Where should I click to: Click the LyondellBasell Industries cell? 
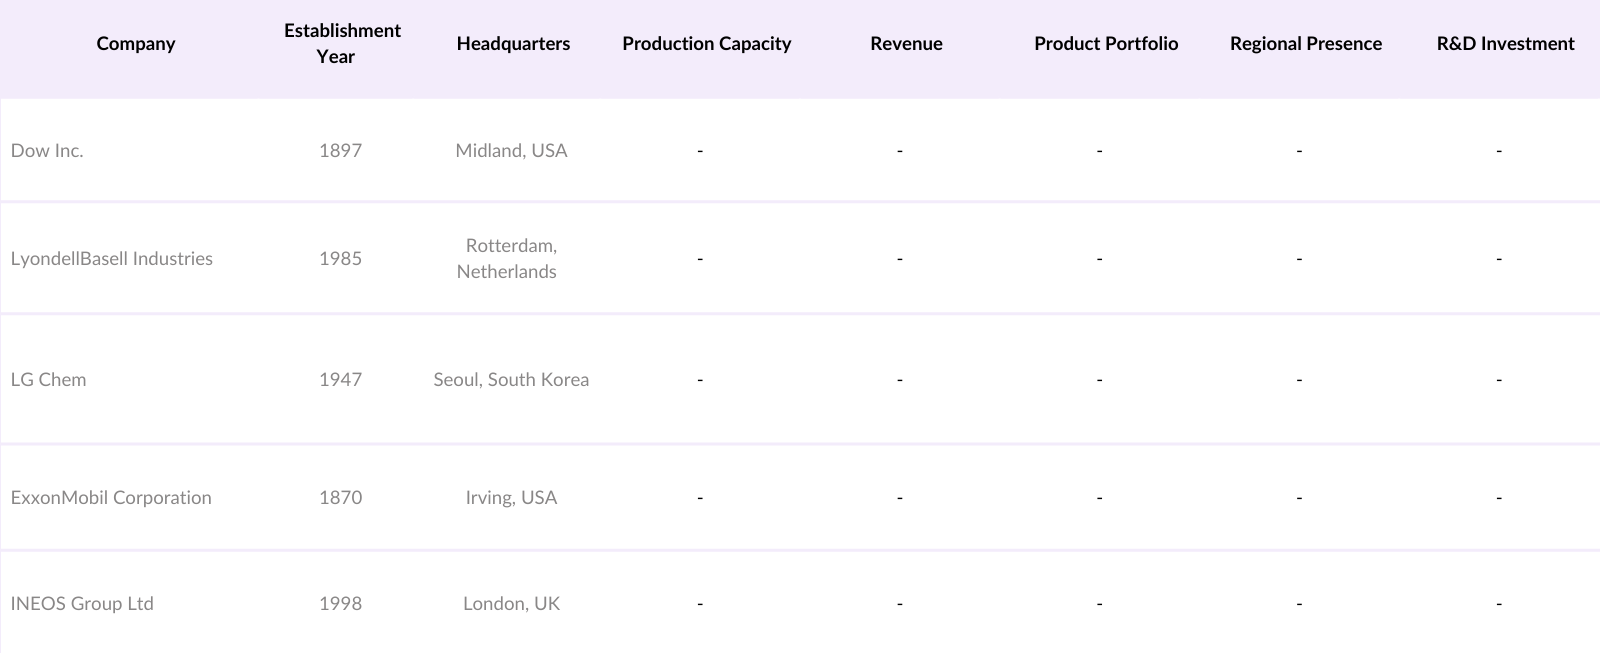112,259
